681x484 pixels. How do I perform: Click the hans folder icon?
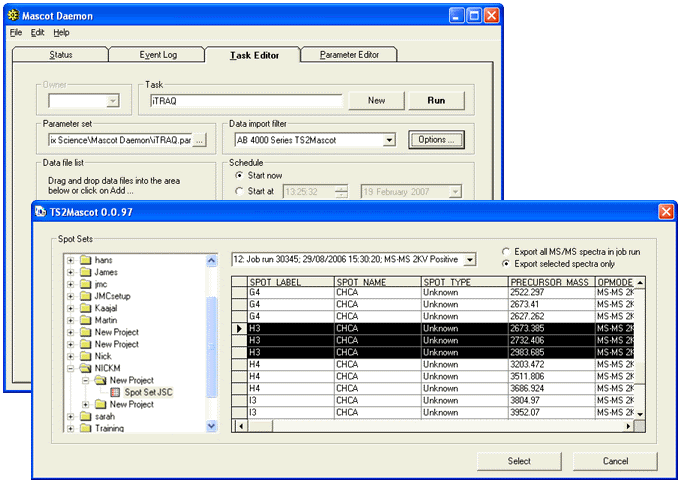[85, 260]
